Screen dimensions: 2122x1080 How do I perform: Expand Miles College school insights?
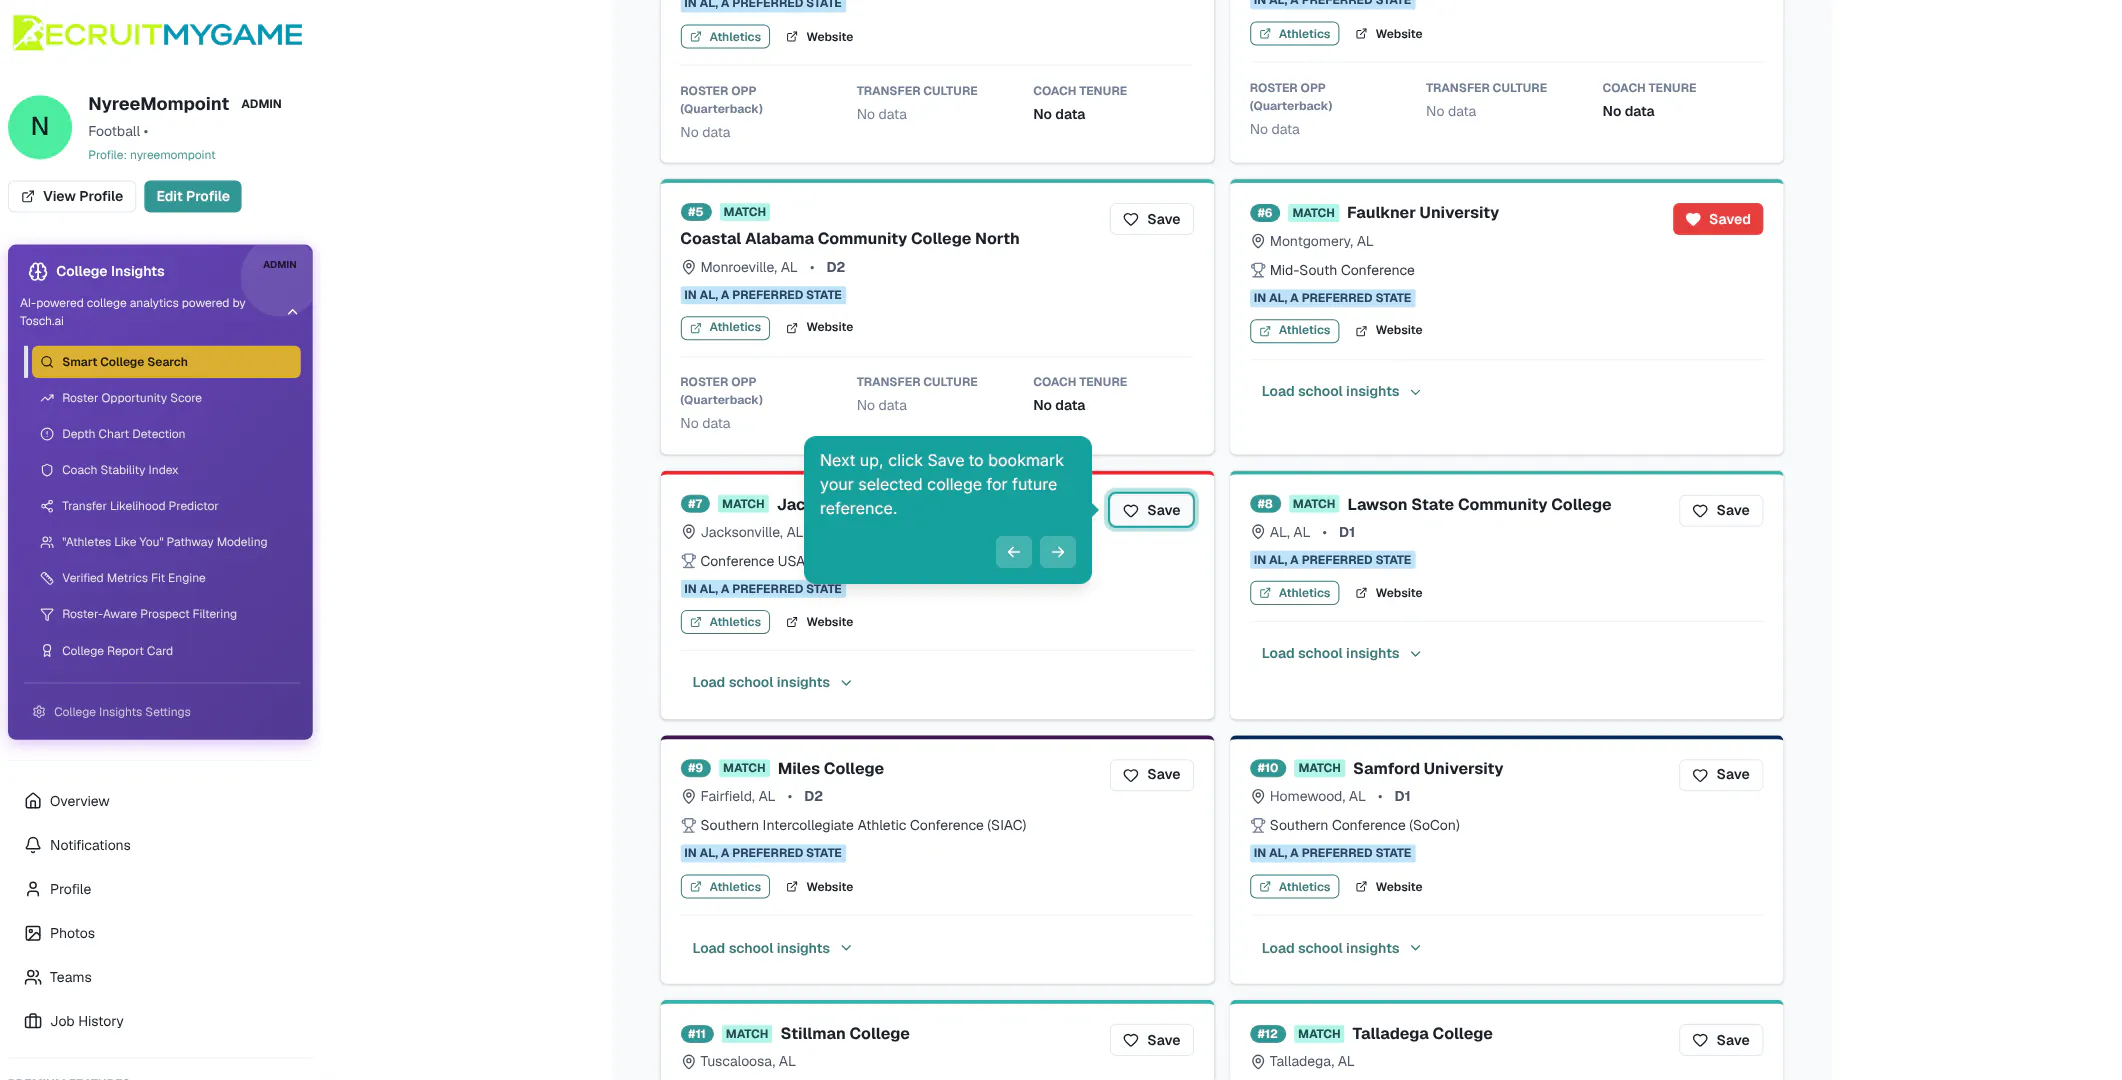(772, 948)
